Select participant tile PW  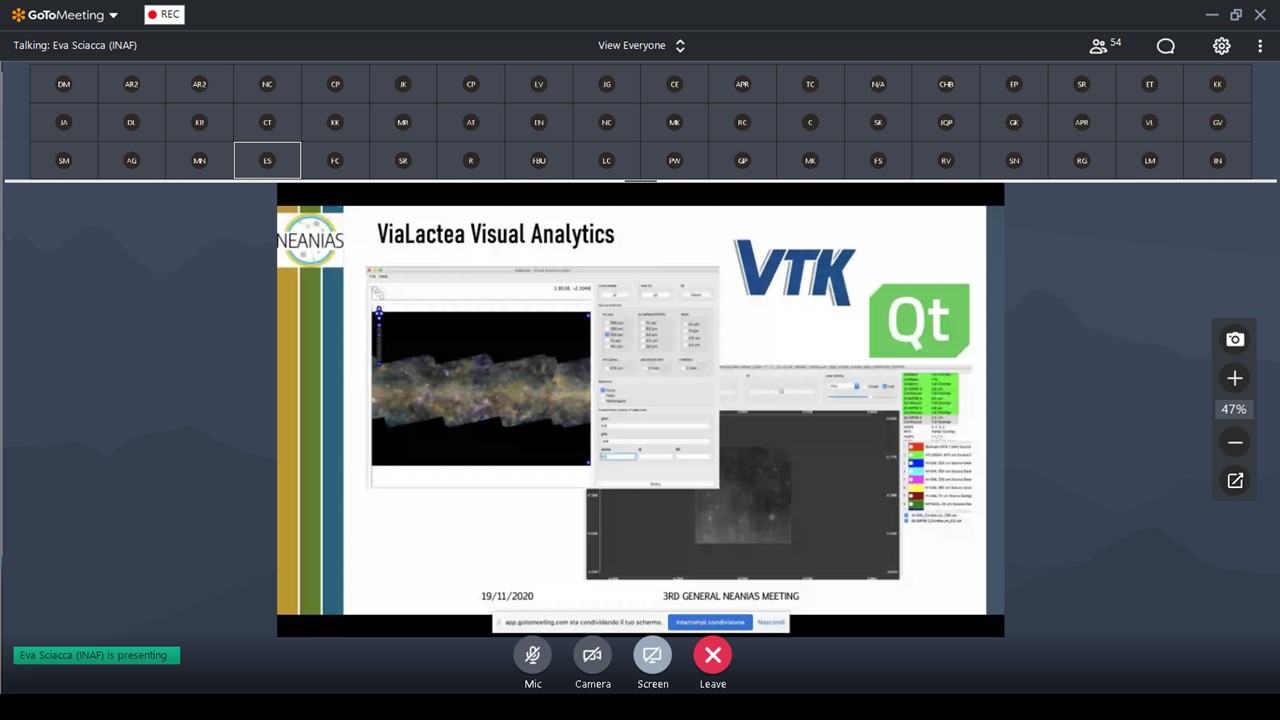[675, 161]
